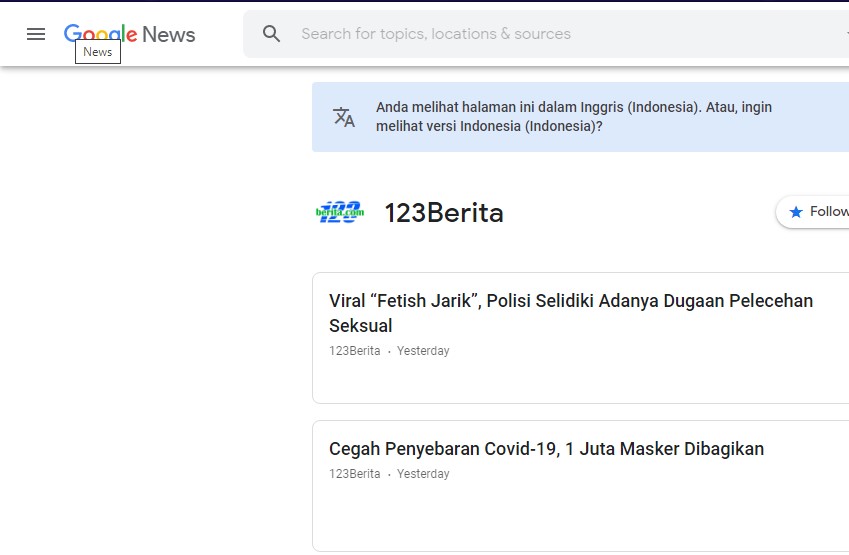
Task: Click Yesterday timestamp under Fetish Jarik article
Action: pyautogui.click(x=423, y=351)
